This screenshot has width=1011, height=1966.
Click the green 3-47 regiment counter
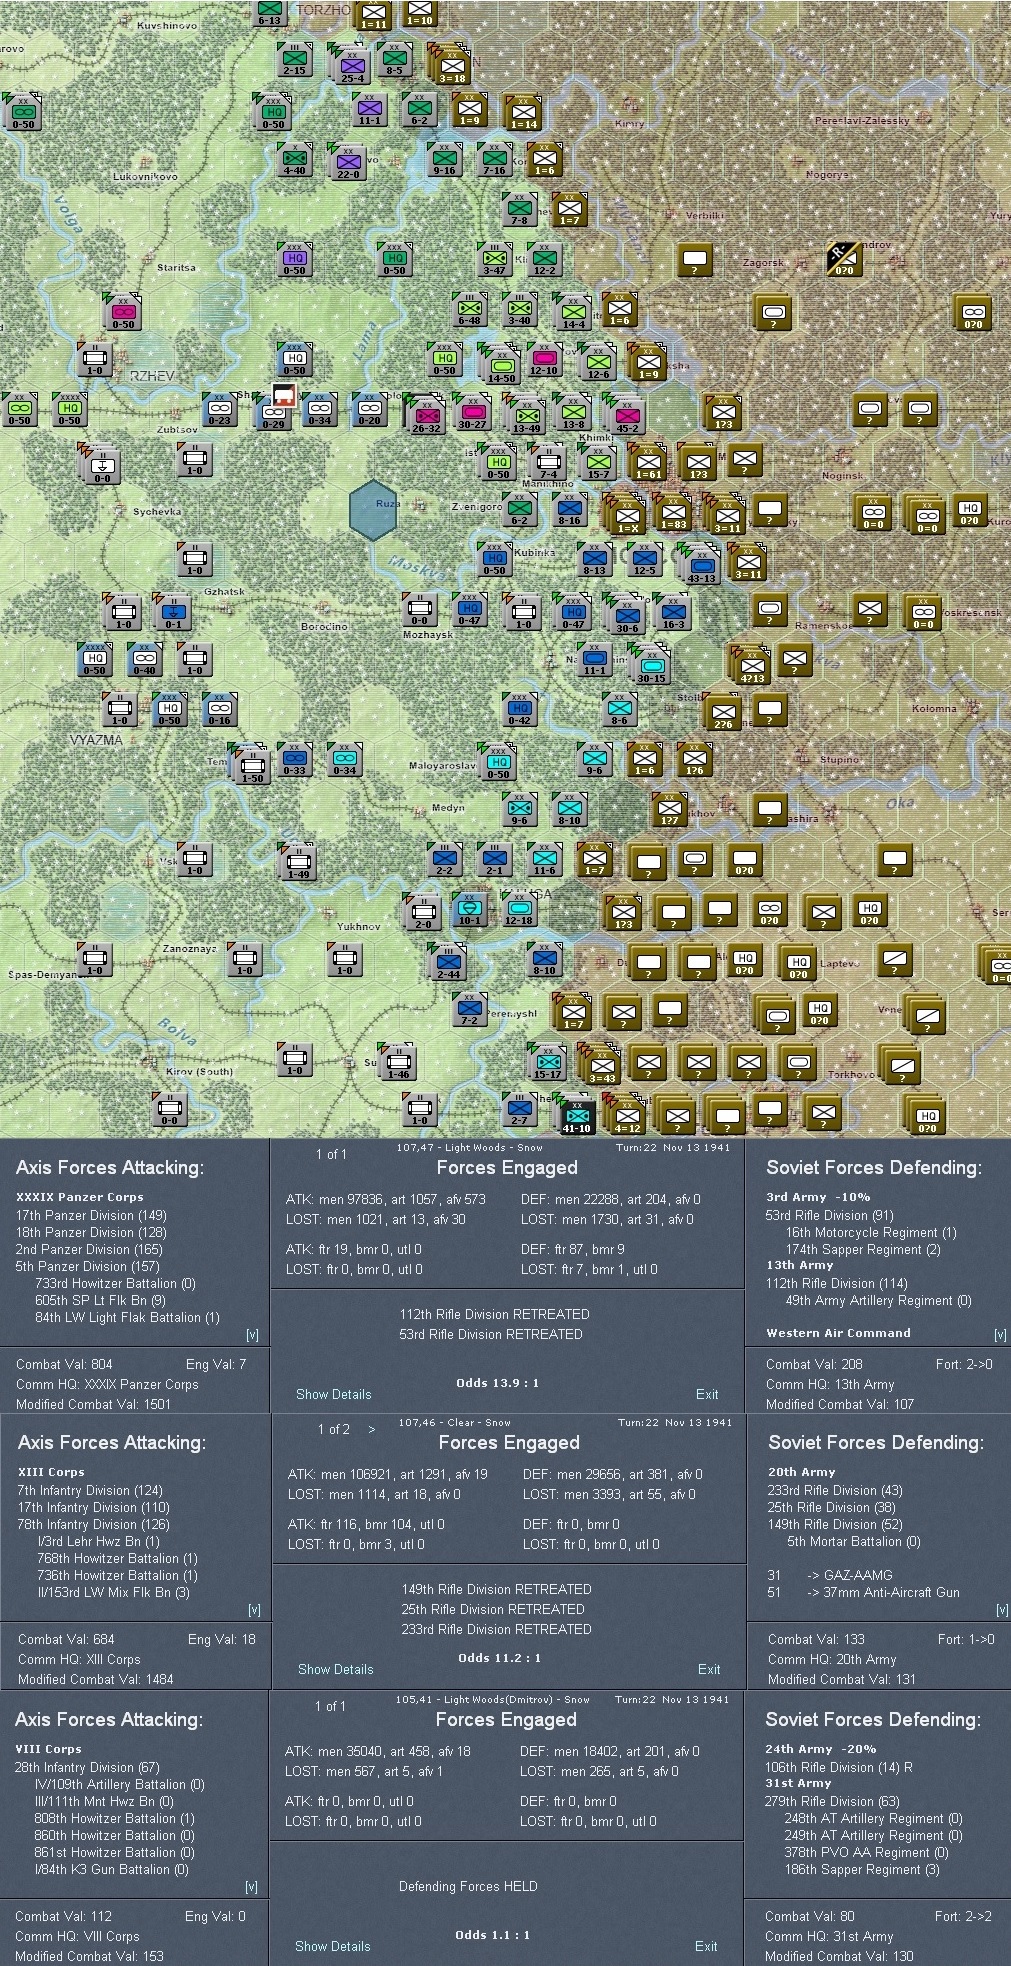coord(494,257)
